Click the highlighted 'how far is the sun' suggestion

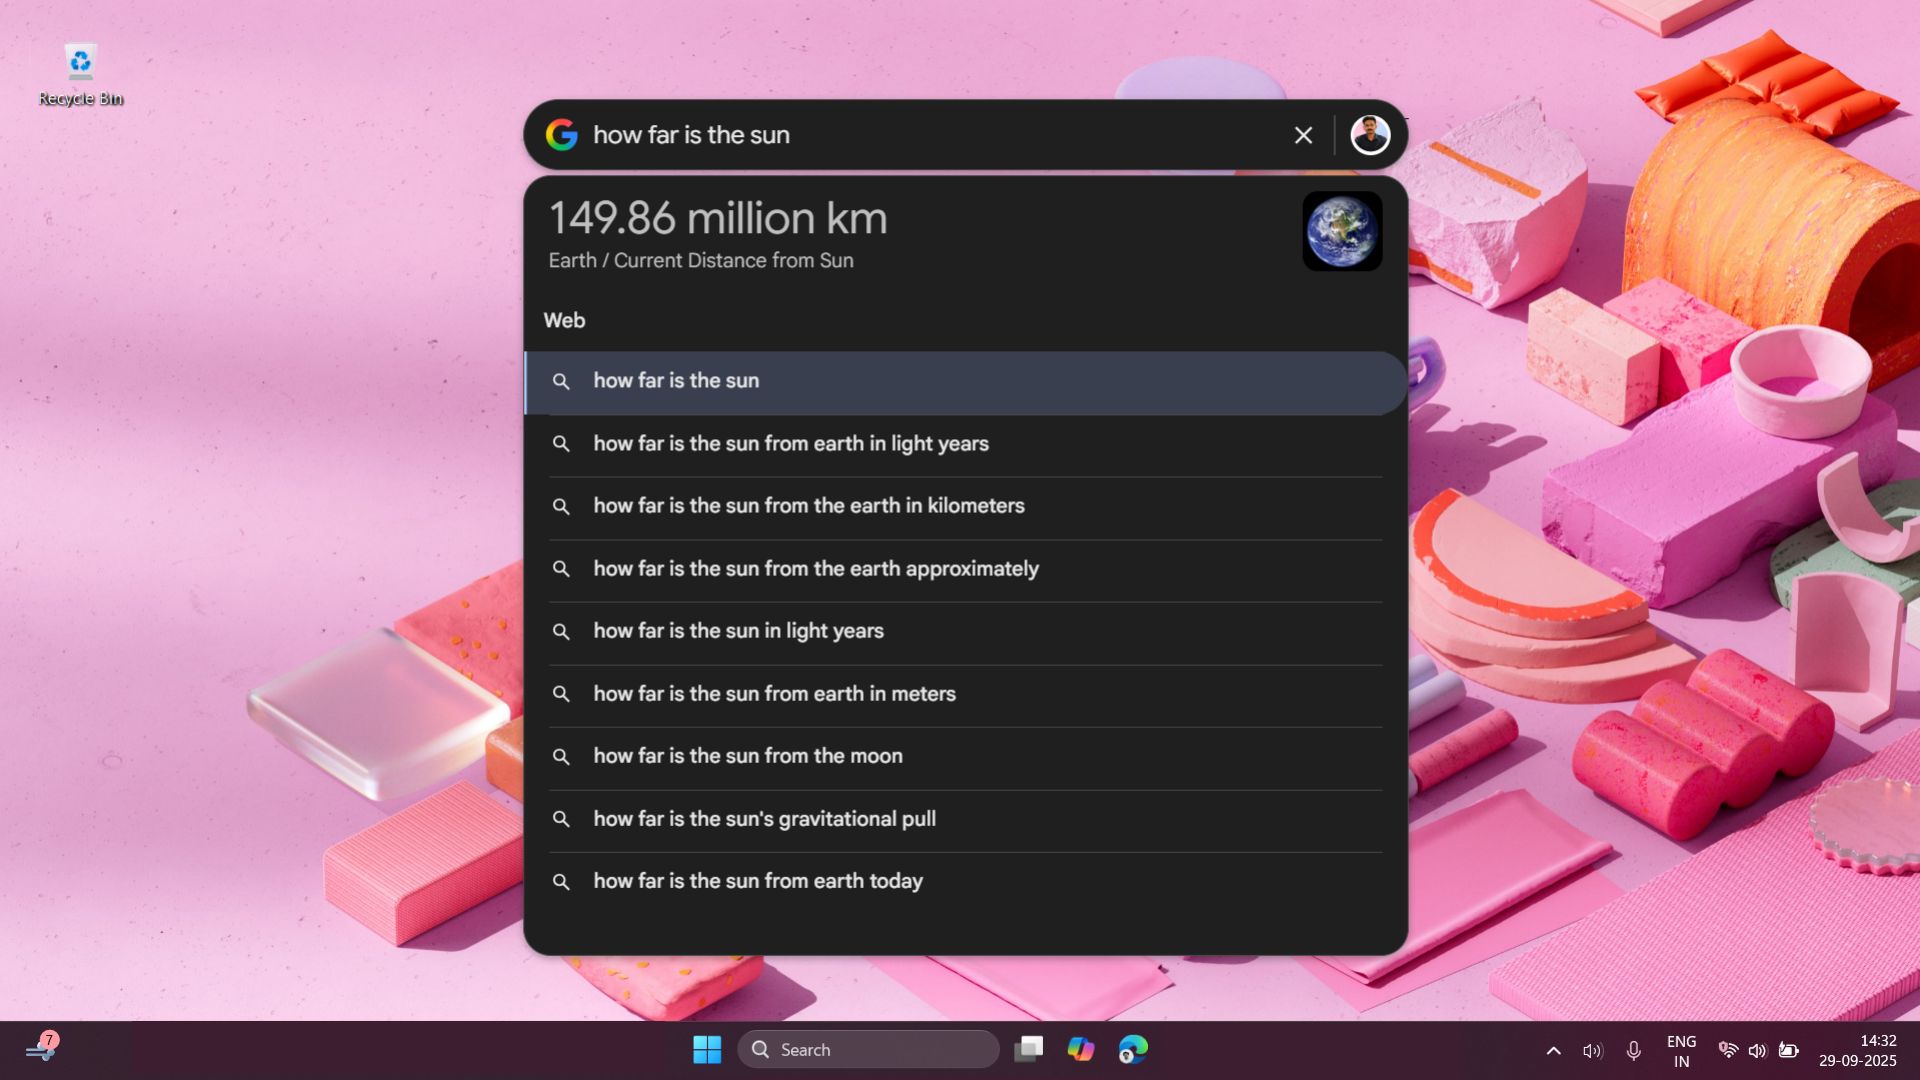click(x=676, y=381)
